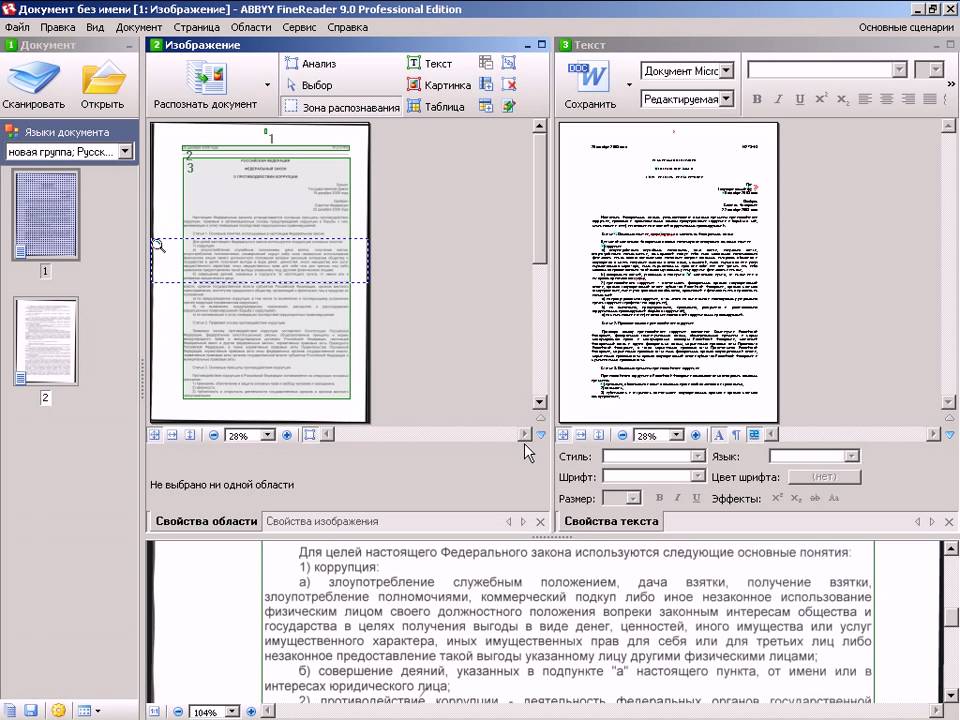Toggle Italic in the Text toolbar
The height and width of the screenshot is (720, 960).
pyautogui.click(x=778, y=99)
